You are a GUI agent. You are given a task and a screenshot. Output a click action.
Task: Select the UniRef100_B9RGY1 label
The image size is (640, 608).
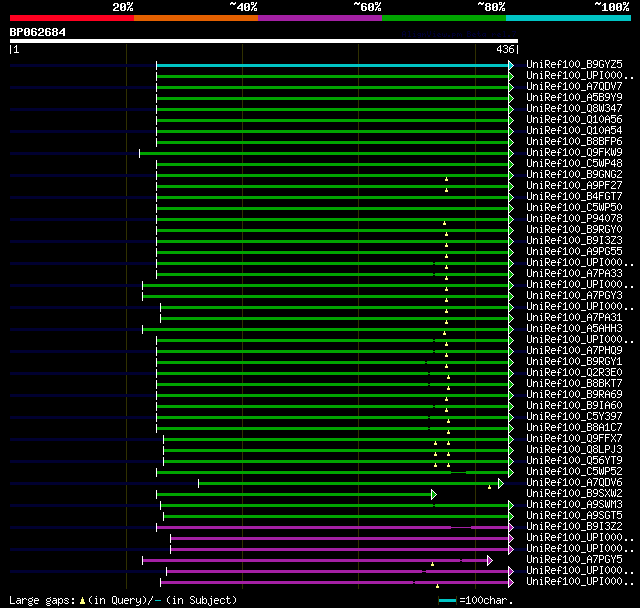574,362
